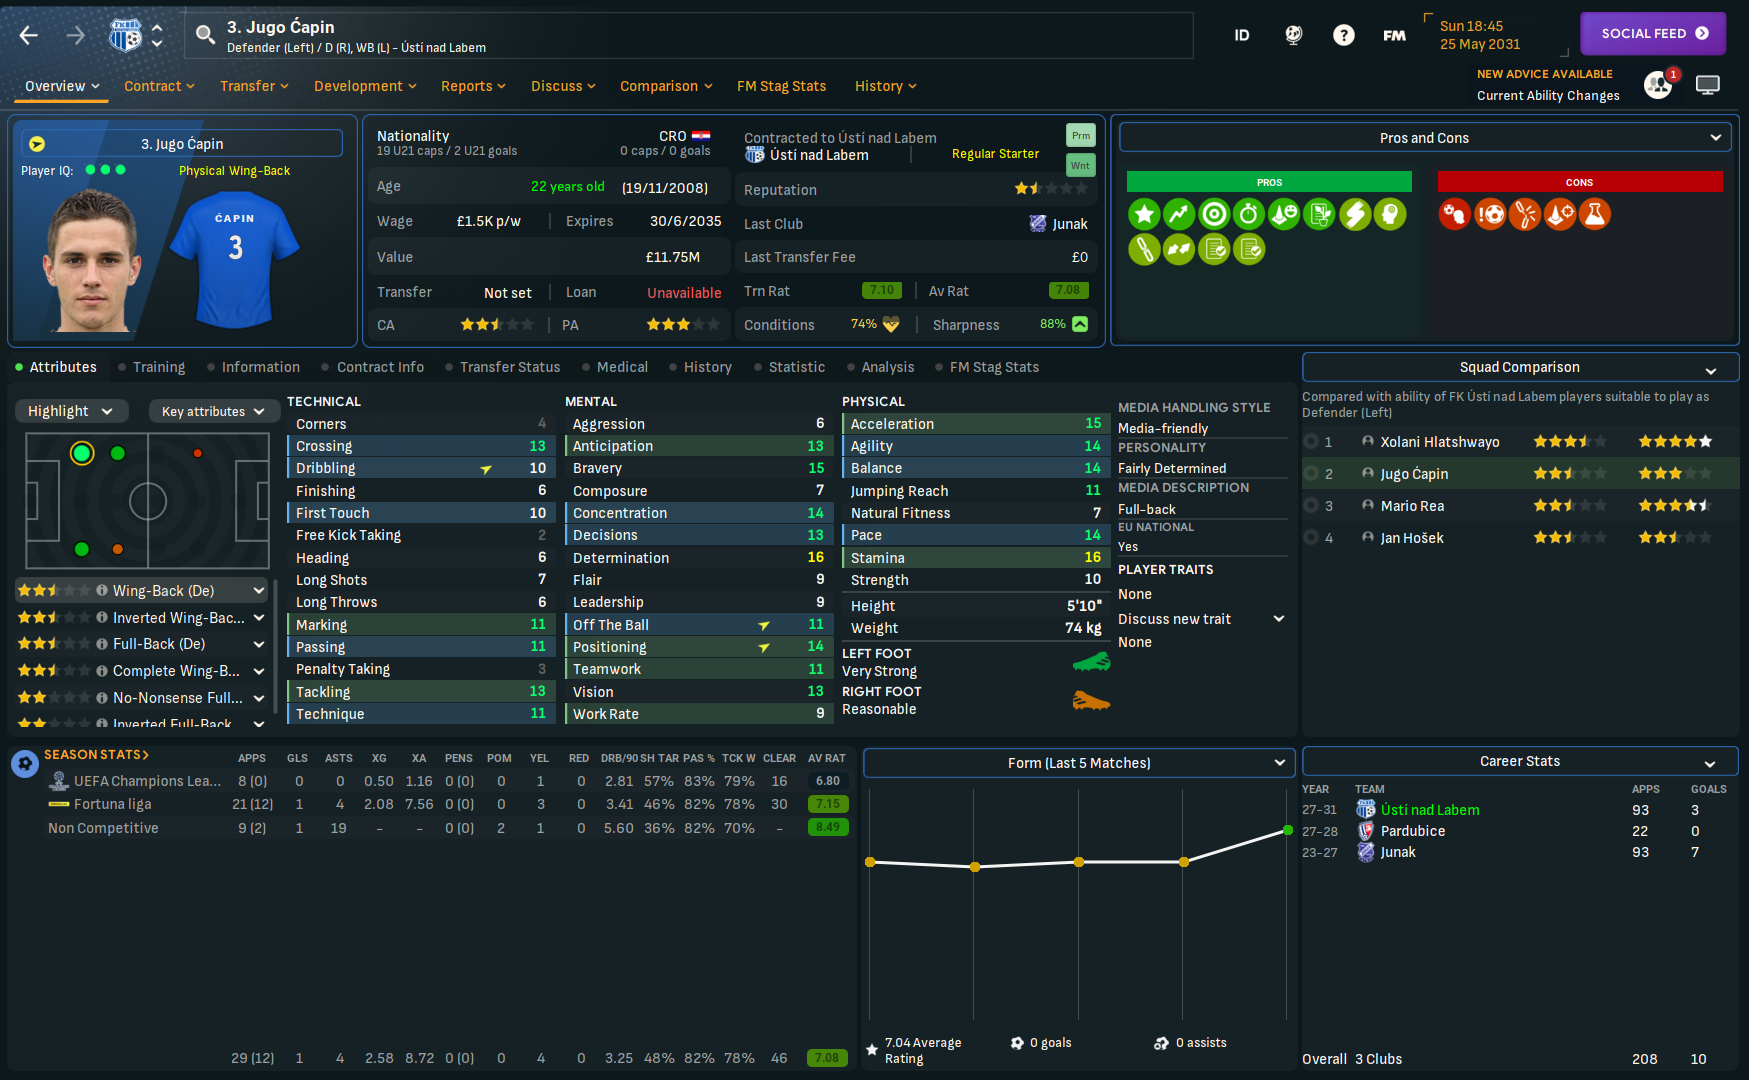Go back with the left arrow button

[x=29, y=36]
